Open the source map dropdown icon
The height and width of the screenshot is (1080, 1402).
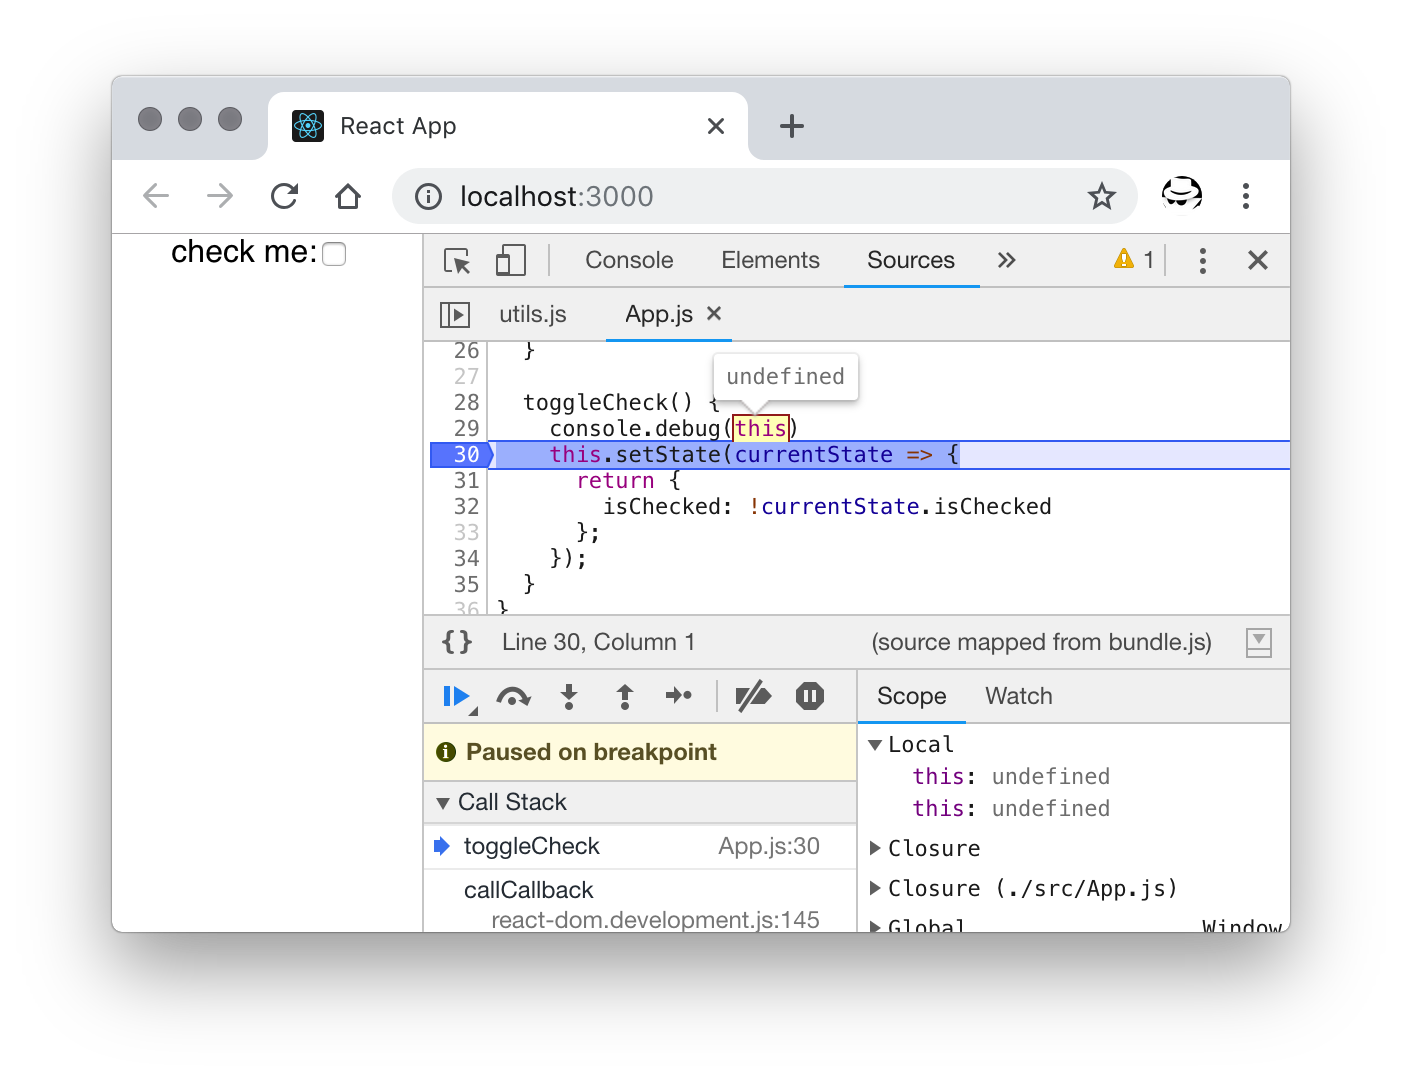[1259, 643]
